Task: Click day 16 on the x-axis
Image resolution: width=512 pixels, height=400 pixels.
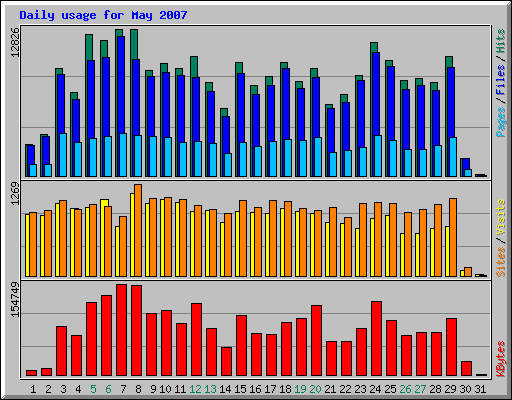Action: coord(255,389)
